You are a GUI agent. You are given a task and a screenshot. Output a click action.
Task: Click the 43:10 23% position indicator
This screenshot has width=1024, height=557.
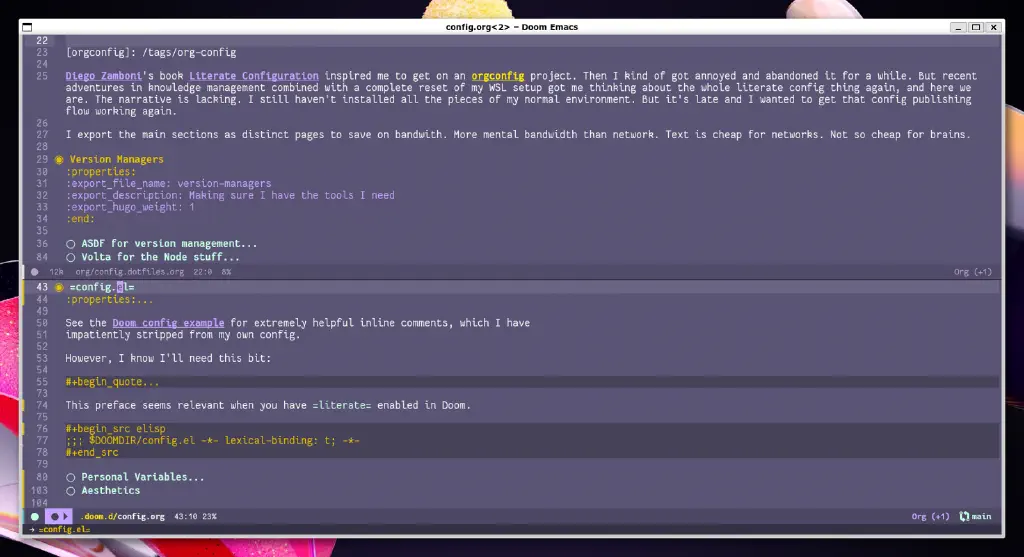pyautogui.click(x=195, y=517)
